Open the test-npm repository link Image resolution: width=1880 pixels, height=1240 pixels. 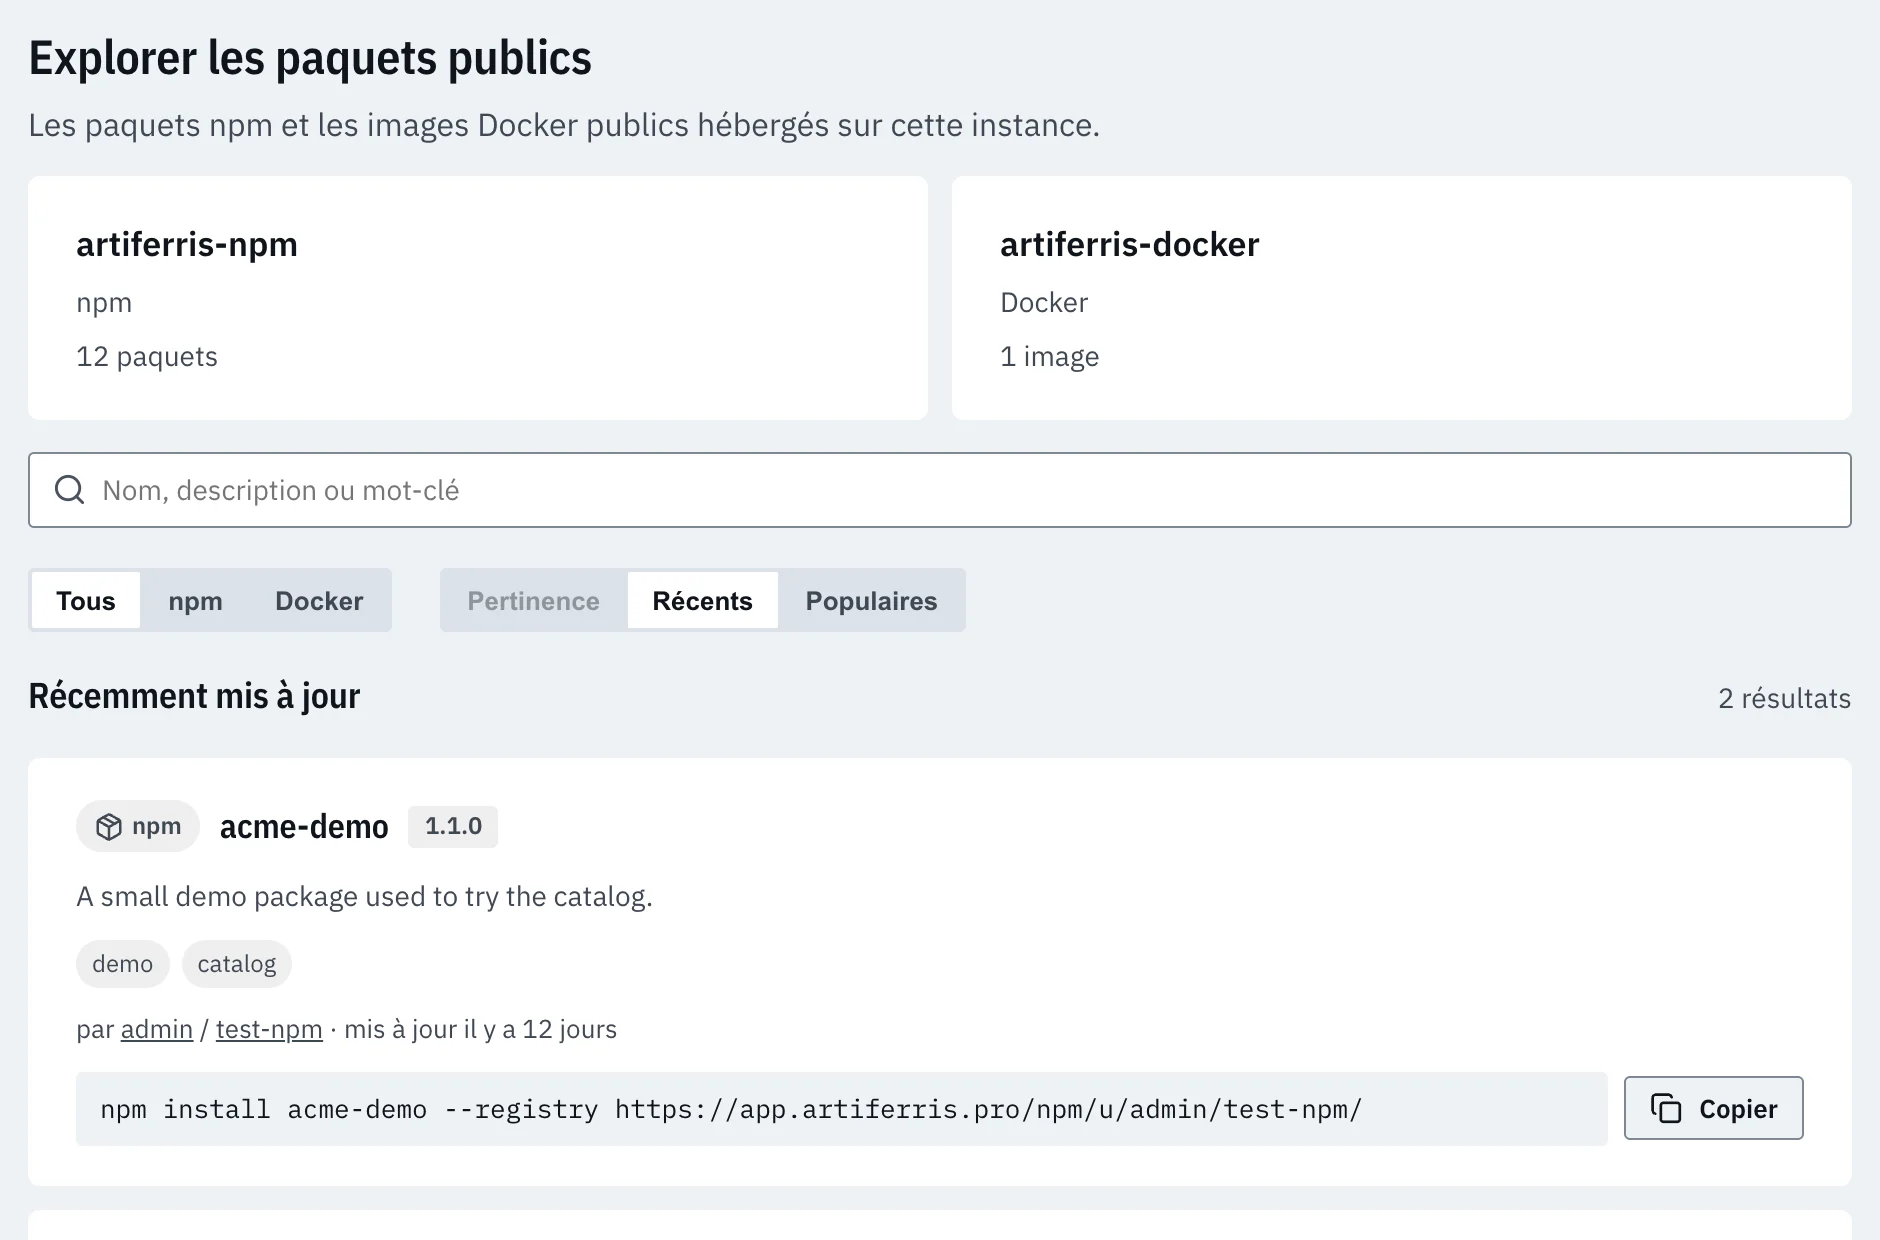(269, 1029)
